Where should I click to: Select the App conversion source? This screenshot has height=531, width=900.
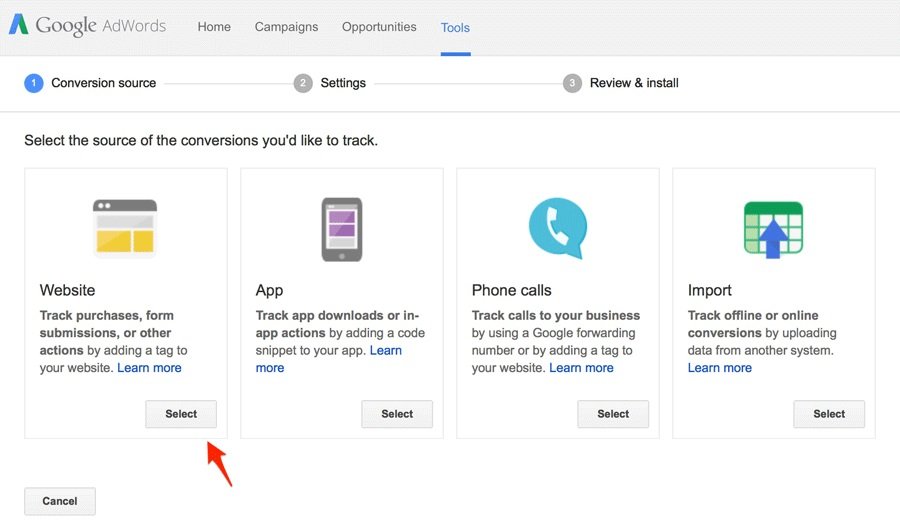397,414
